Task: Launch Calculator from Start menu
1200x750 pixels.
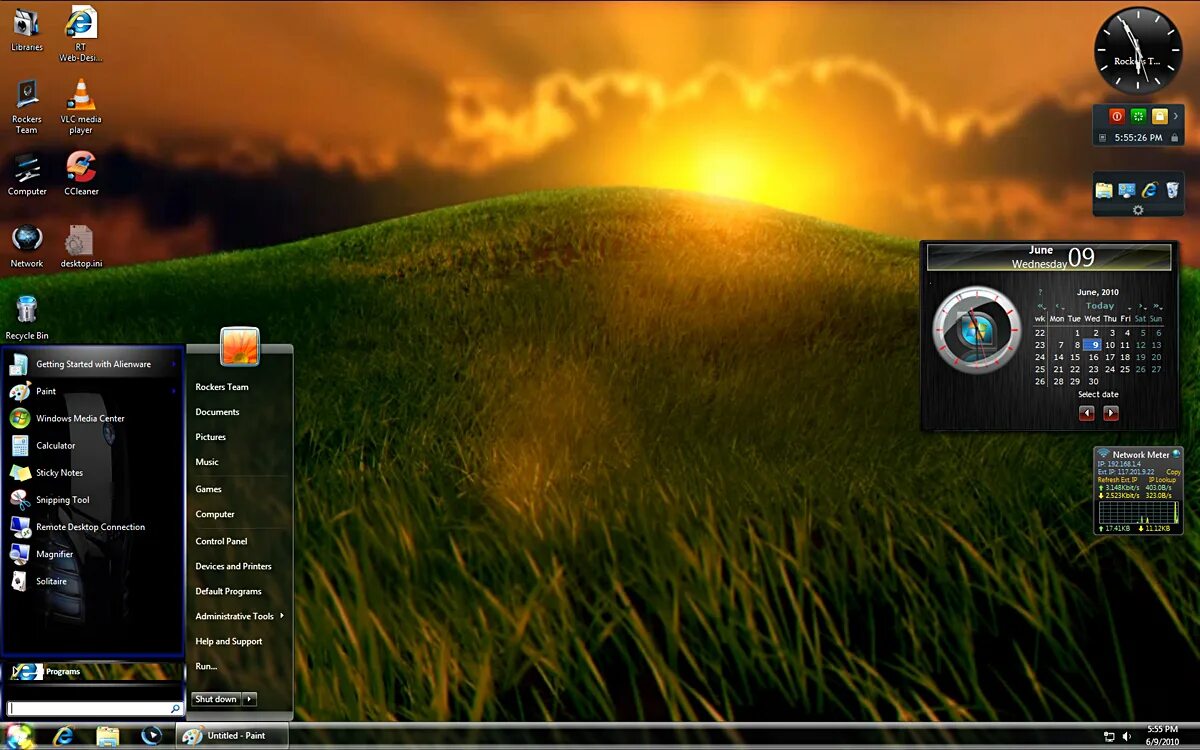Action: [93, 445]
